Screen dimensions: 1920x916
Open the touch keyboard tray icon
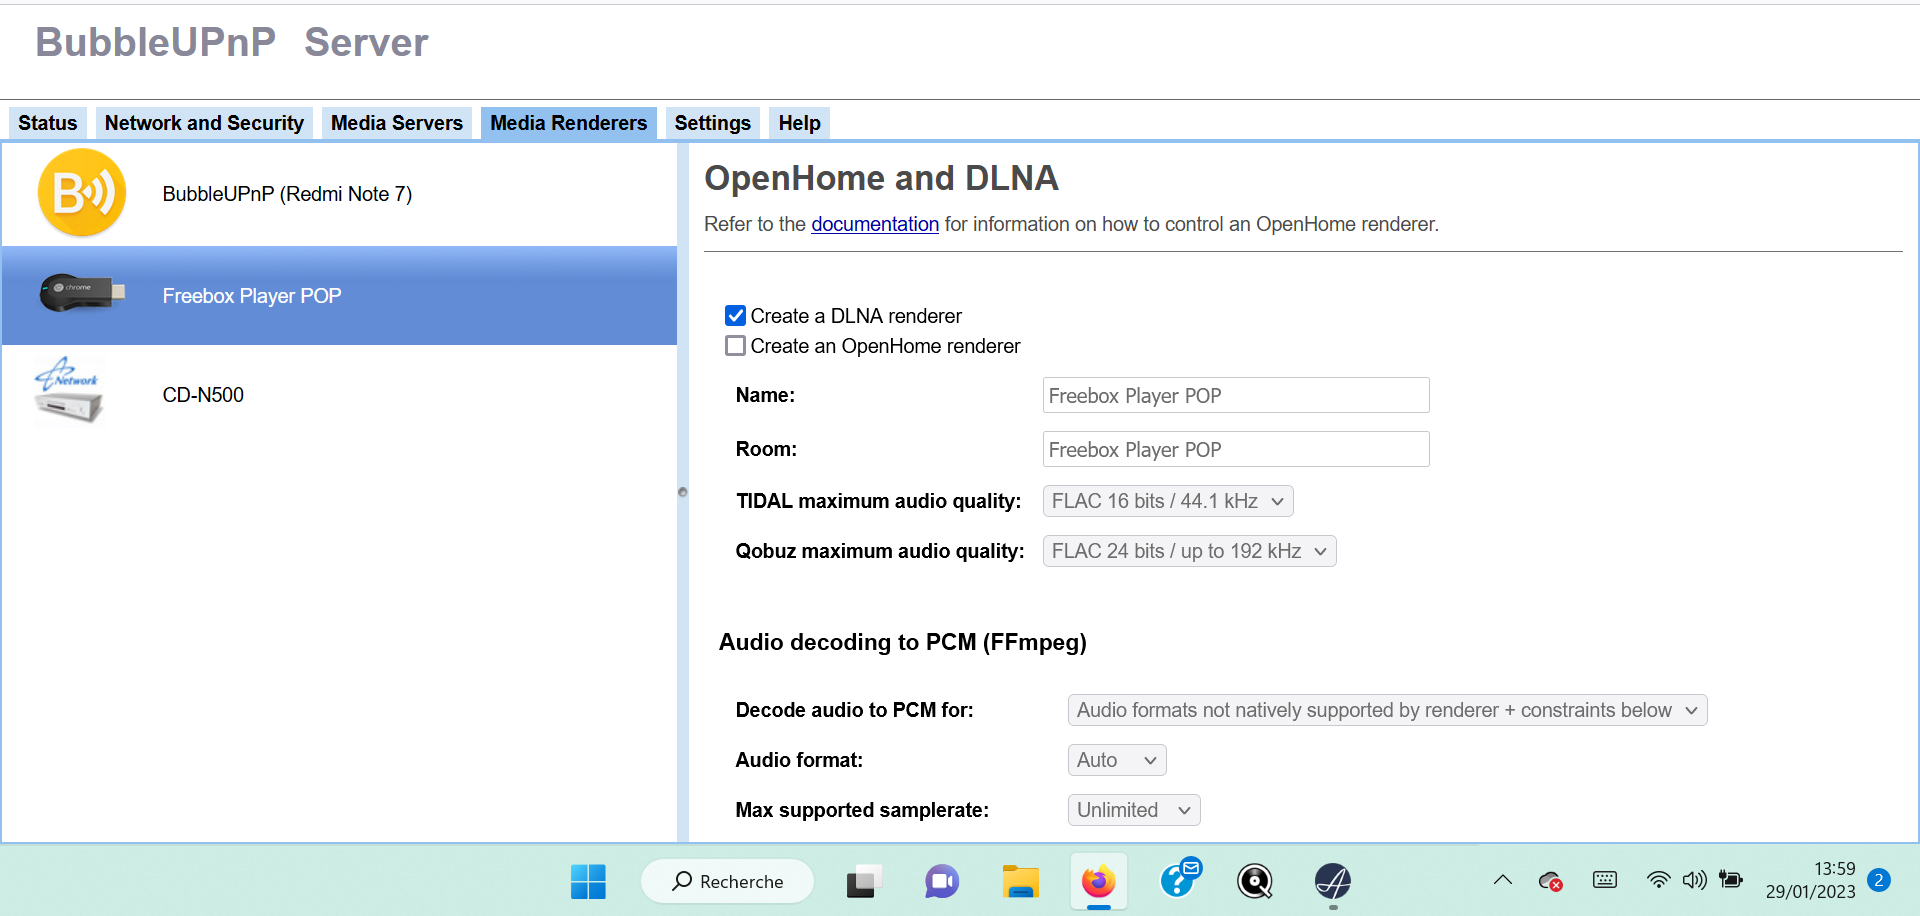click(x=1605, y=880)
